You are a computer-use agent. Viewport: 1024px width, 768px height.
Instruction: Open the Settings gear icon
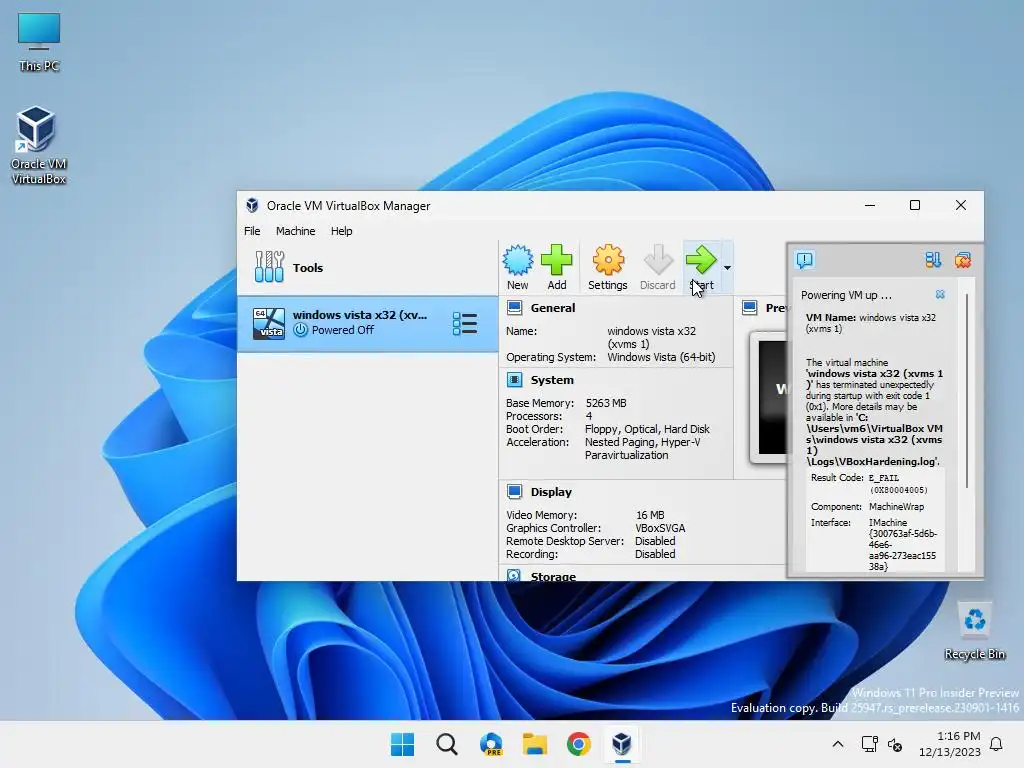tap(607, 266)
